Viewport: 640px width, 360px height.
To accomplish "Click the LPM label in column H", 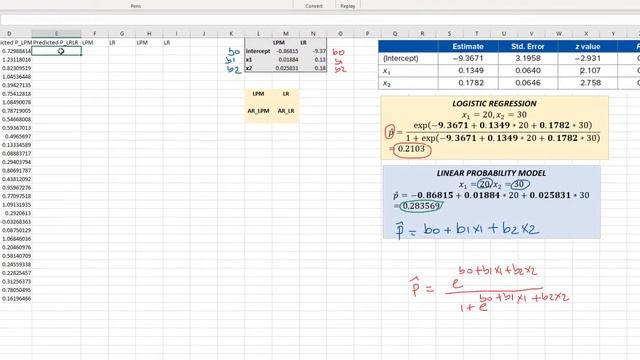I will click(x=142, y=42).
